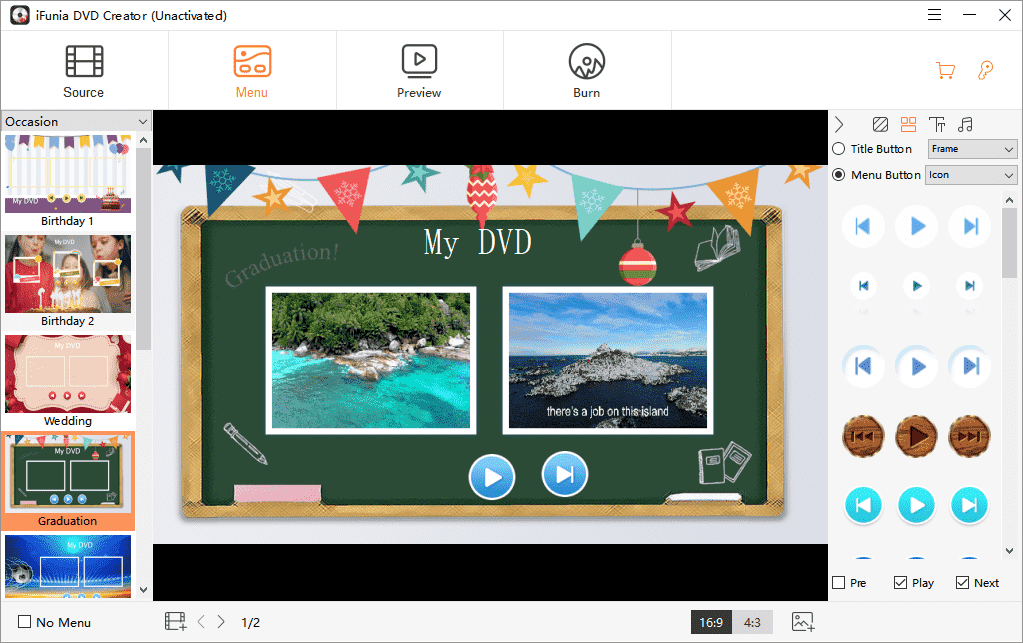The height and width of the screenshot is (643, 1023).
Task: Click the key activation icon
Action: click(985, 70)
